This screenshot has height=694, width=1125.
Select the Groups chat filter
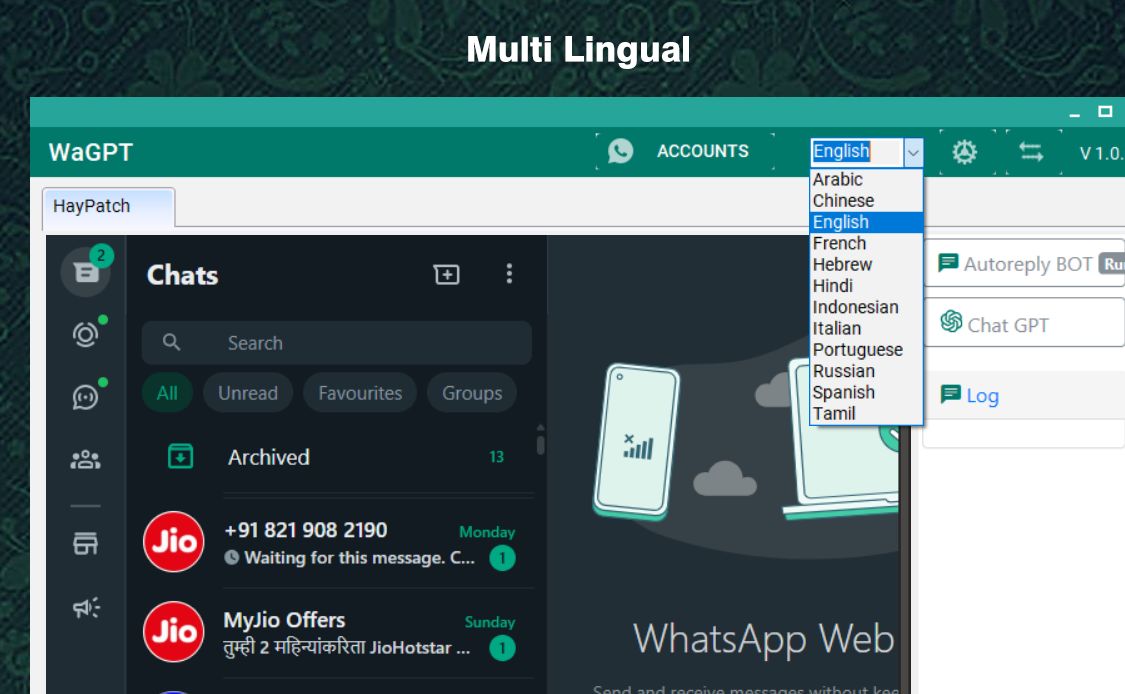(x=472, y=393)
